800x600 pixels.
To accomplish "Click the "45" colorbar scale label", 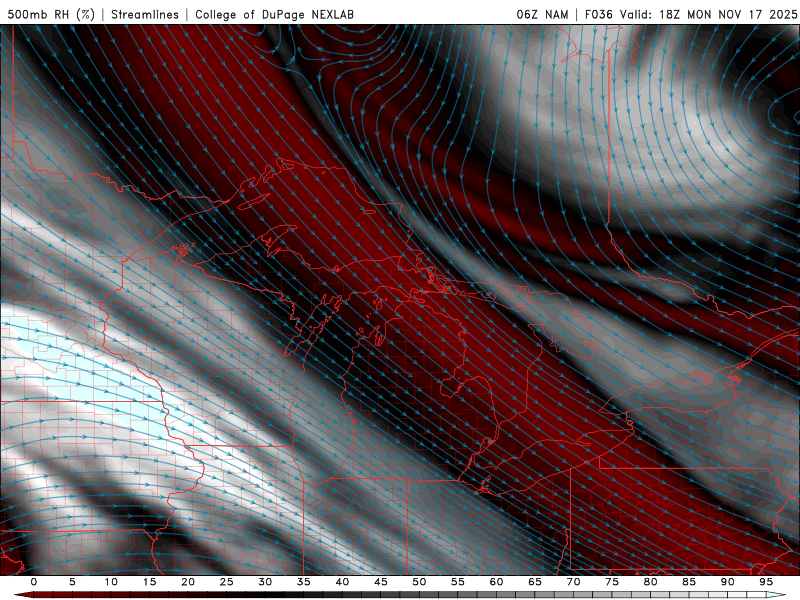I will tap(381, 582).
